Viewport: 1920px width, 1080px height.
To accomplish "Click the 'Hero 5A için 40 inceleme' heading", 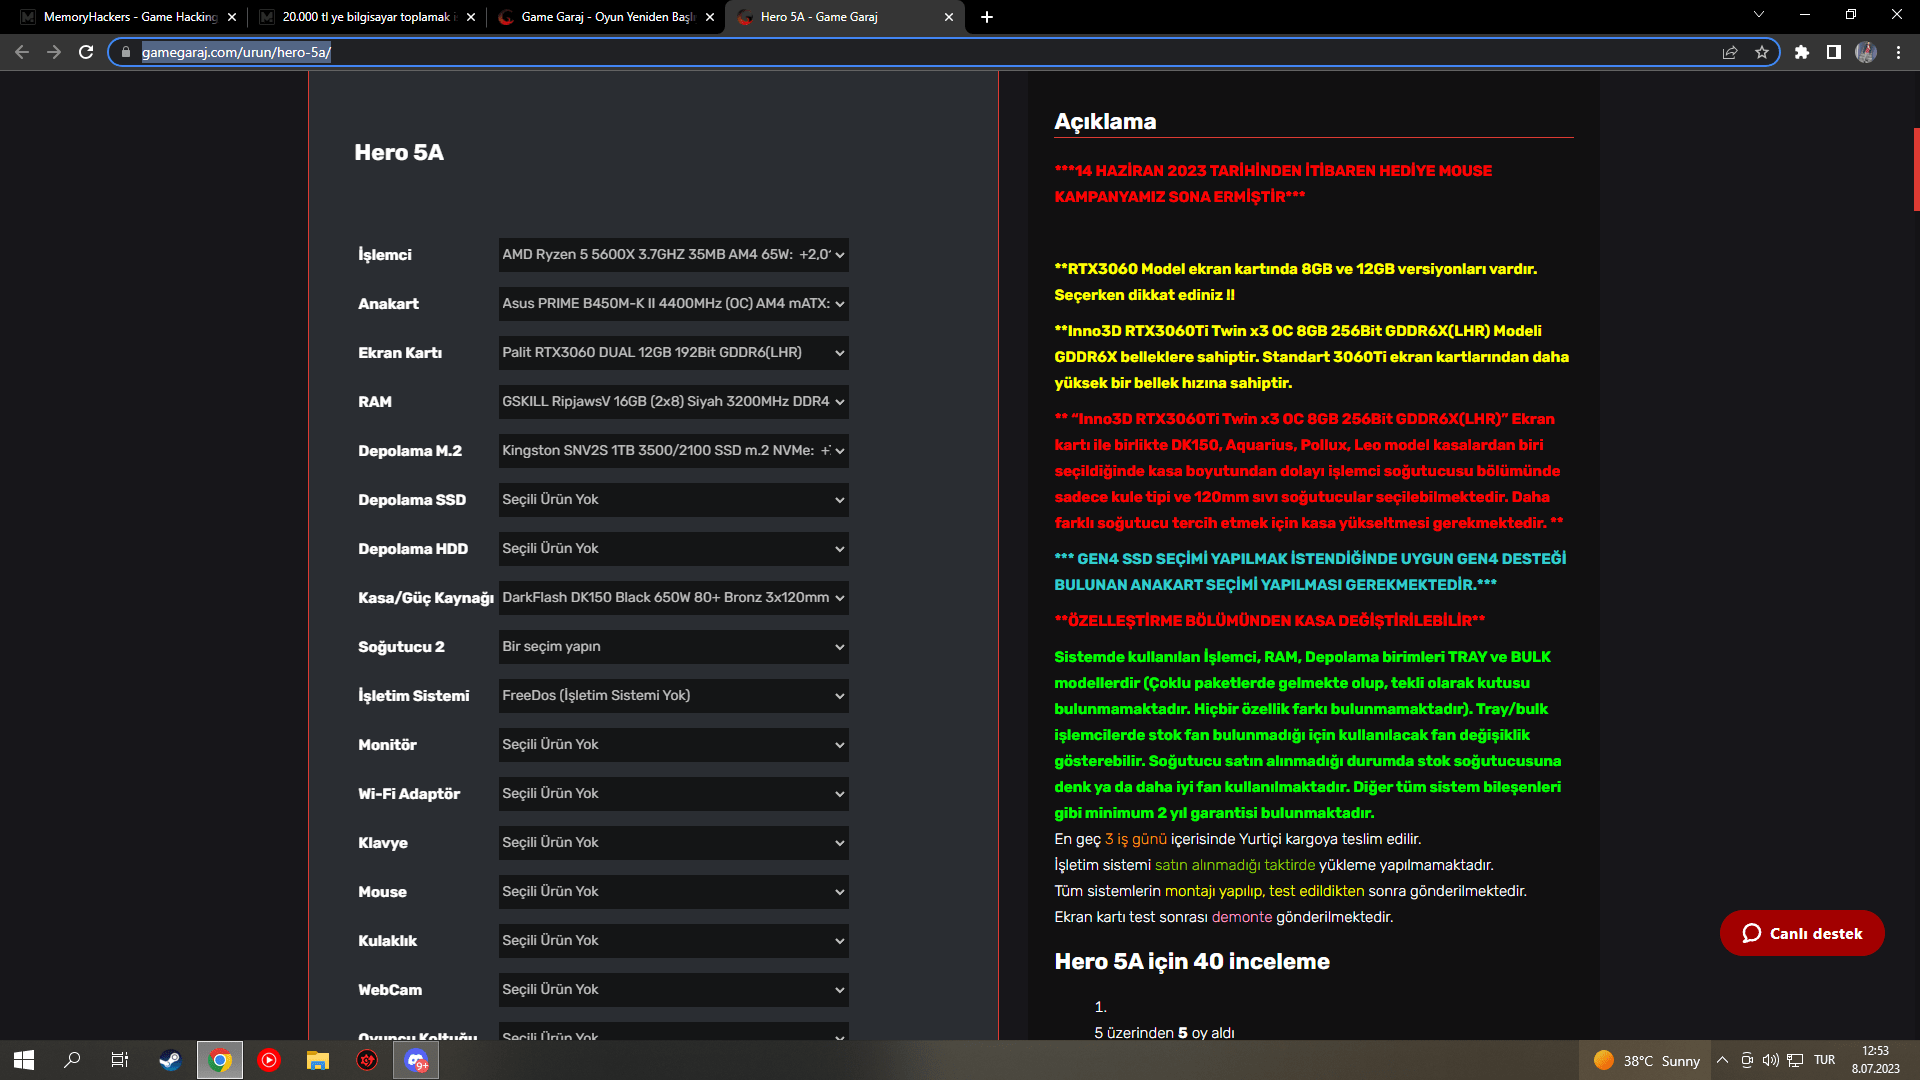I will click(x=1192, y=961).
